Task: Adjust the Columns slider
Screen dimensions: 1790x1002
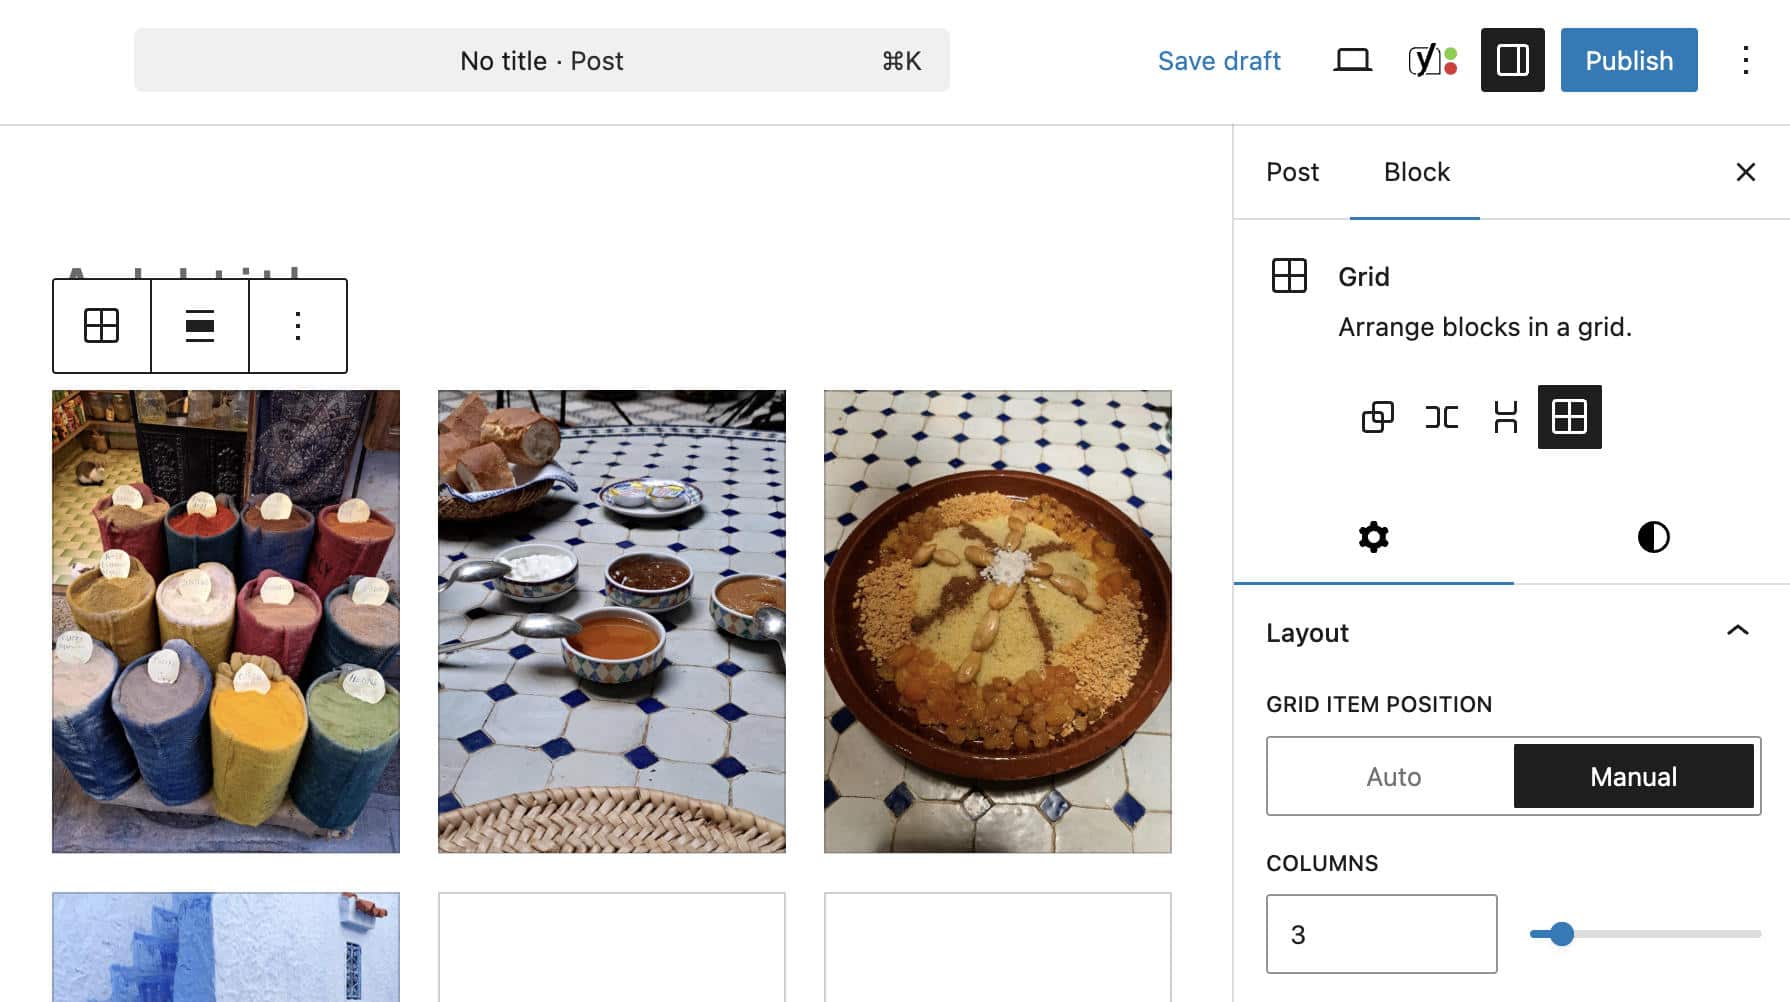Action: [1561, 934]
